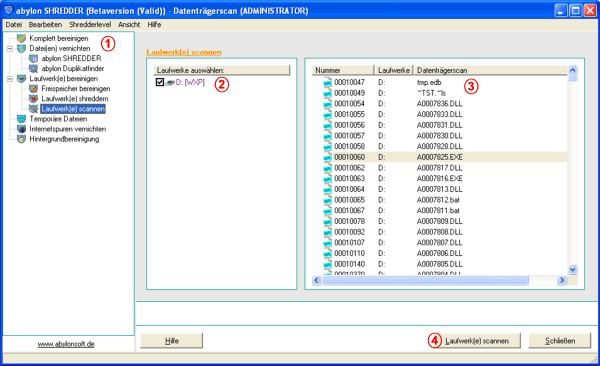Viewport: 600px width, 366px height.
Task: Select Laufwerk(e) shreddern in the tree
Action: pos(75,99)
